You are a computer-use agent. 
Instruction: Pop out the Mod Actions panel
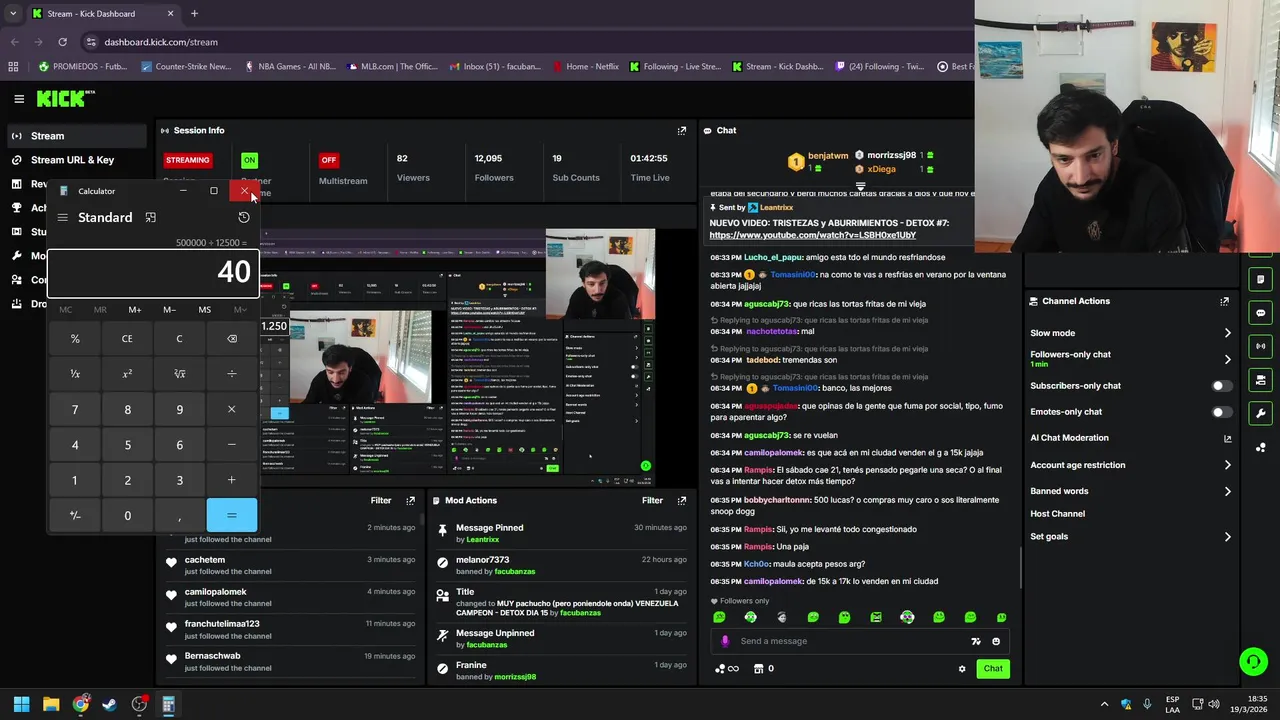pos(682,500)
